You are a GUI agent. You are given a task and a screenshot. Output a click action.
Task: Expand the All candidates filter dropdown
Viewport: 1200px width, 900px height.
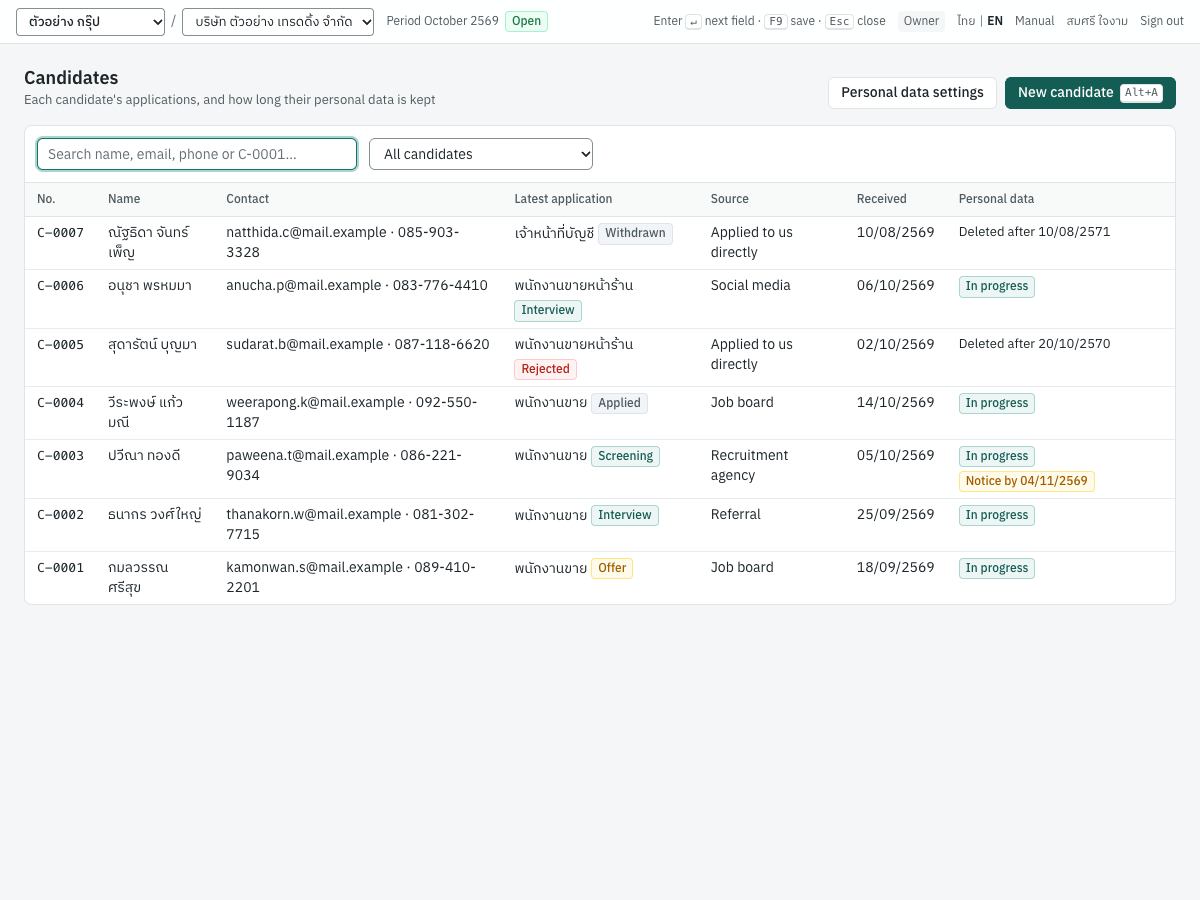tap(481, 154)
